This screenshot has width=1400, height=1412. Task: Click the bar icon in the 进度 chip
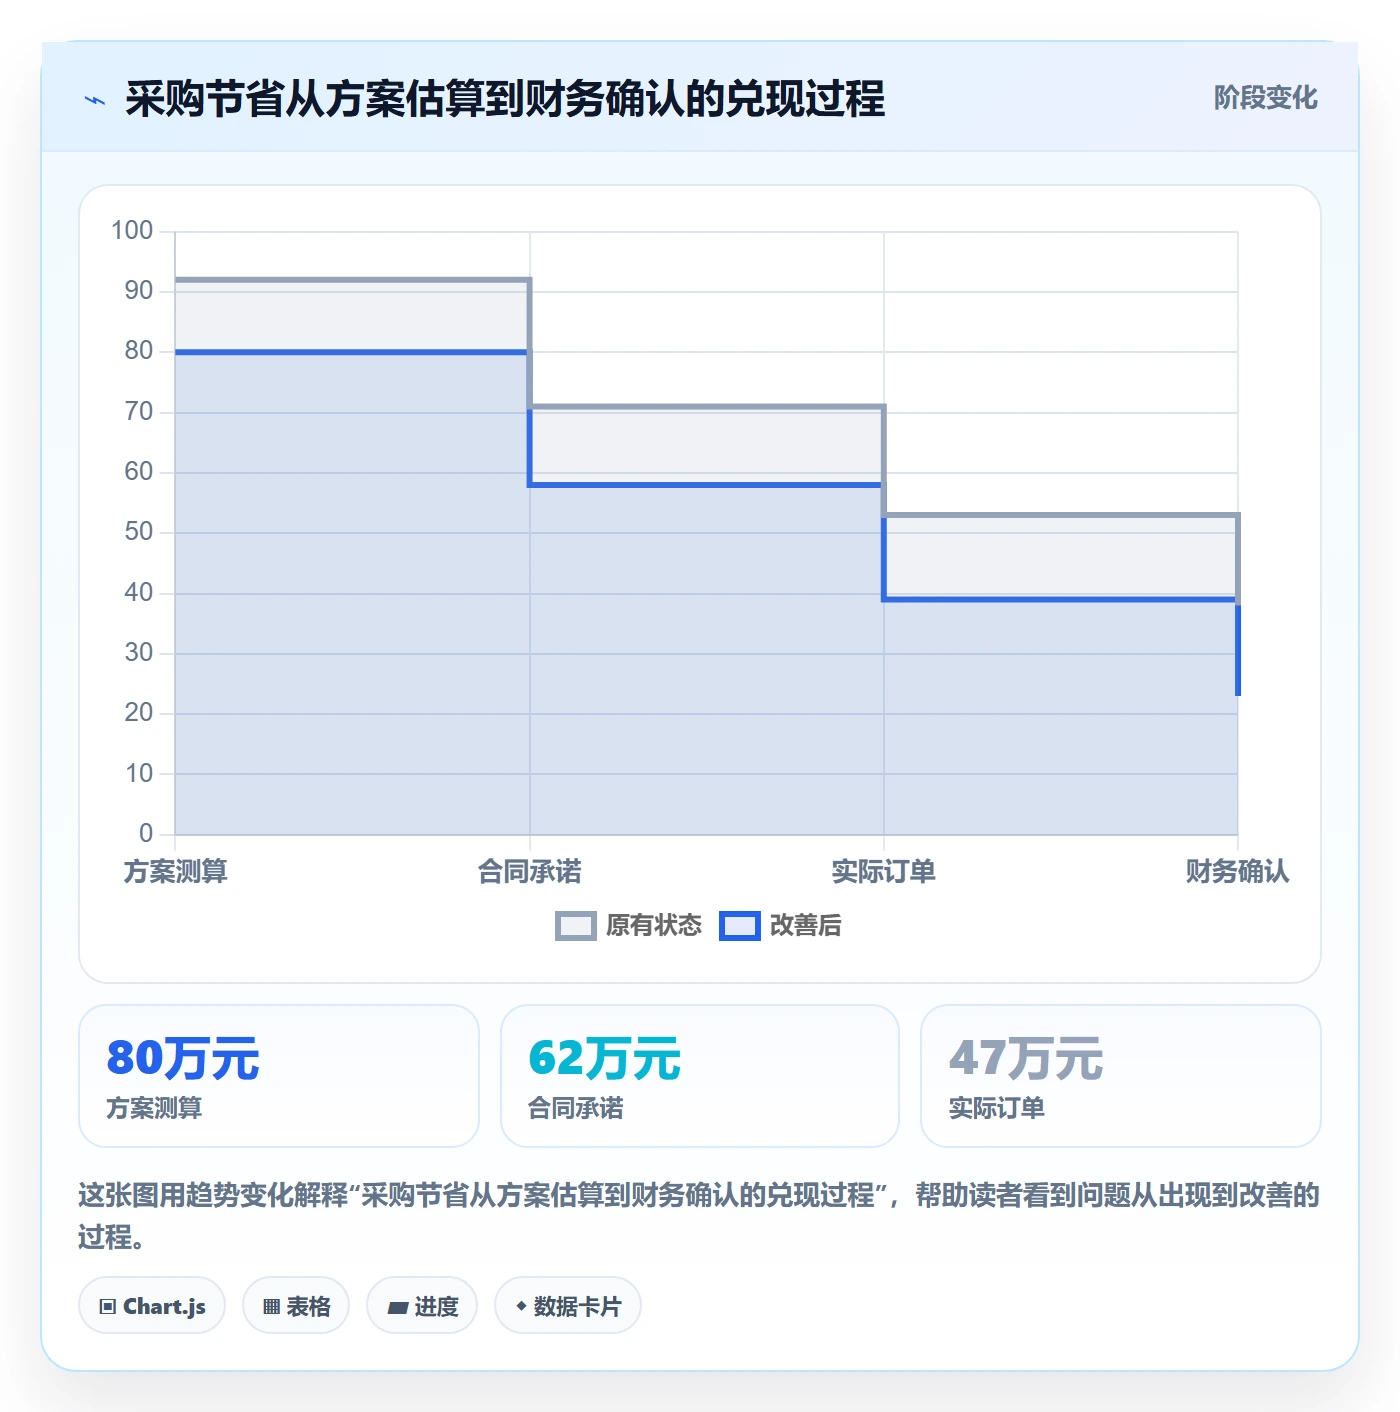[x=397, y=1307]
